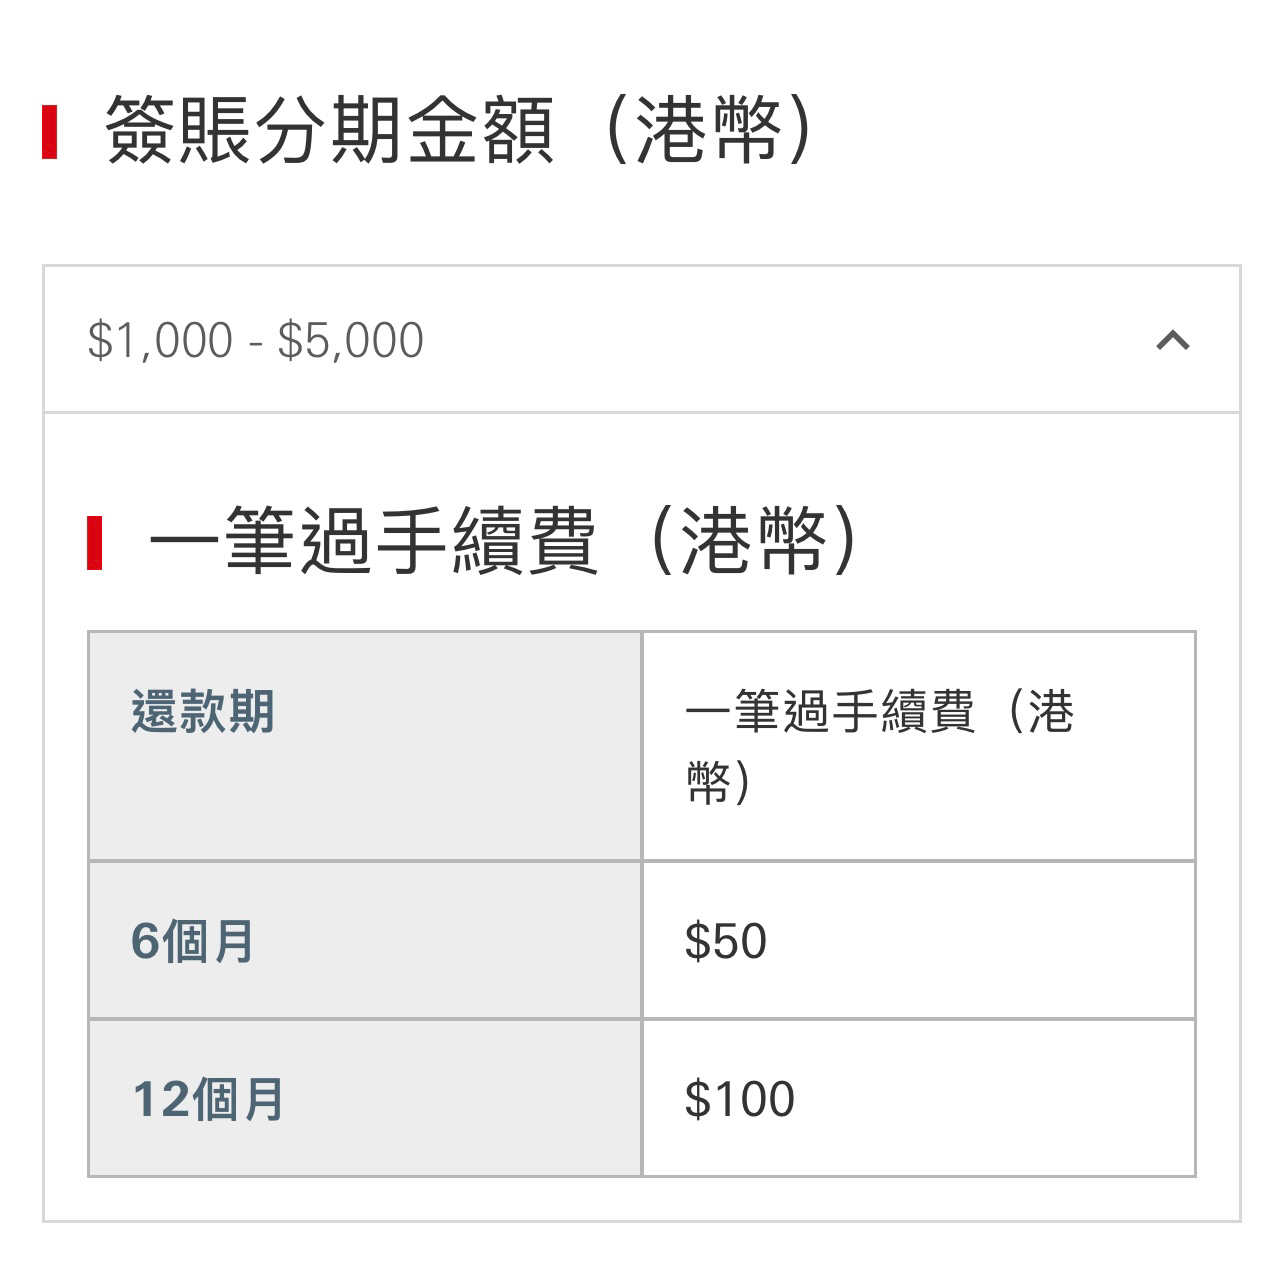Image resolution: width=1284 pixels, height=1286 pixels.
Task: Click the red marker beside 一筆過手續費 heading
Action: 95,543
